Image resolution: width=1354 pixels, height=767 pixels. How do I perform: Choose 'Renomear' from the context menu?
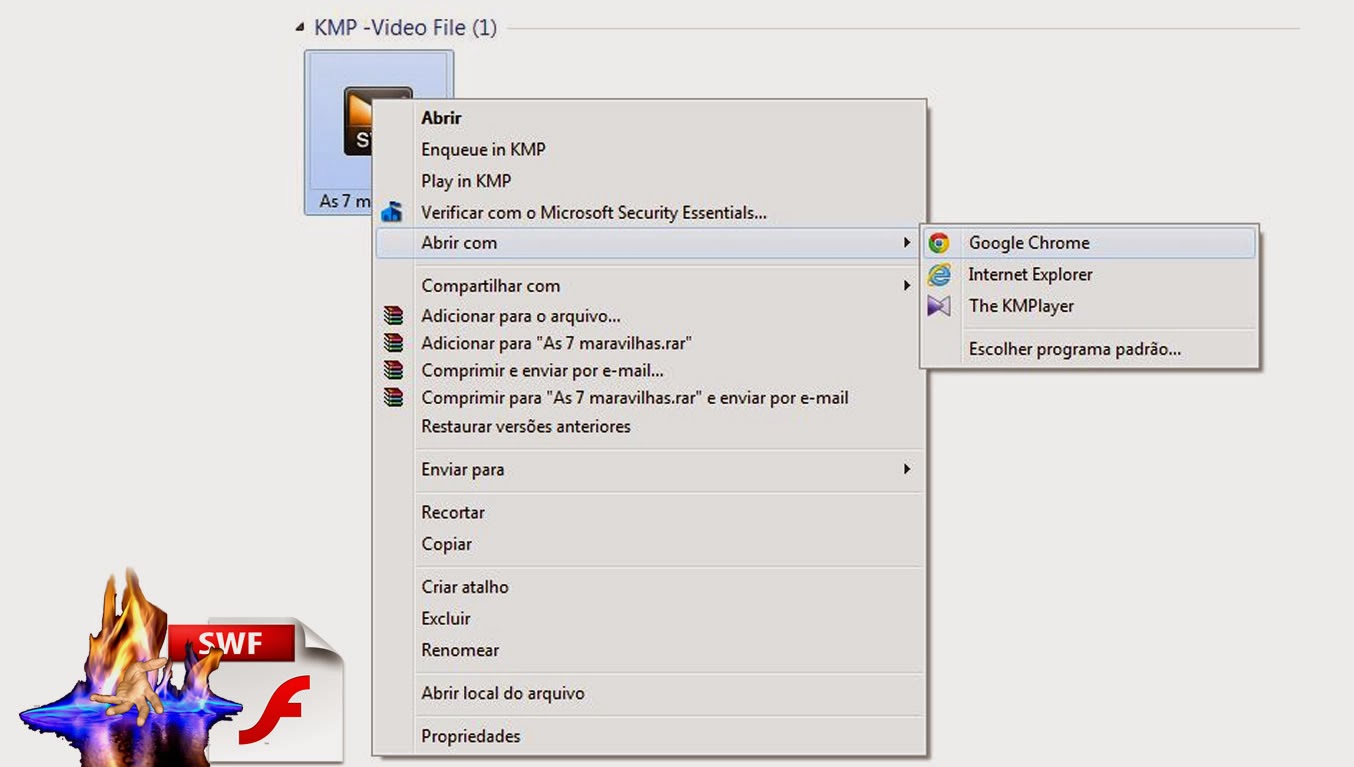pyautogui.click(x=460, y=650)
